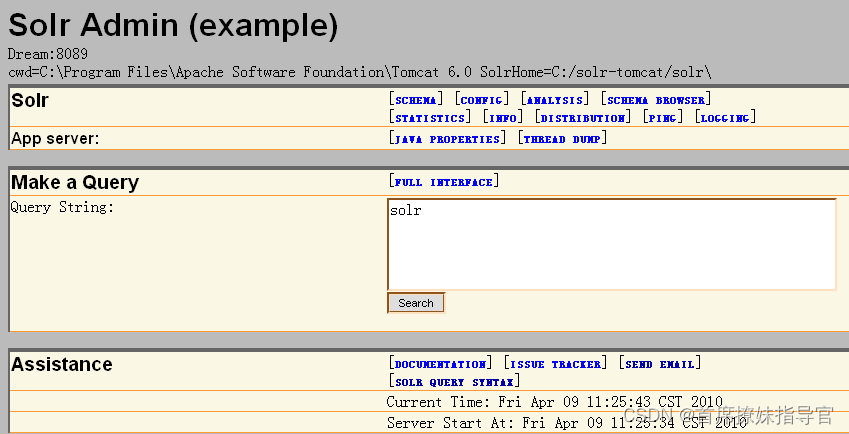This screenshot has height=434, width=849.
Task: Click the App server label
Action: coord(55,139)
